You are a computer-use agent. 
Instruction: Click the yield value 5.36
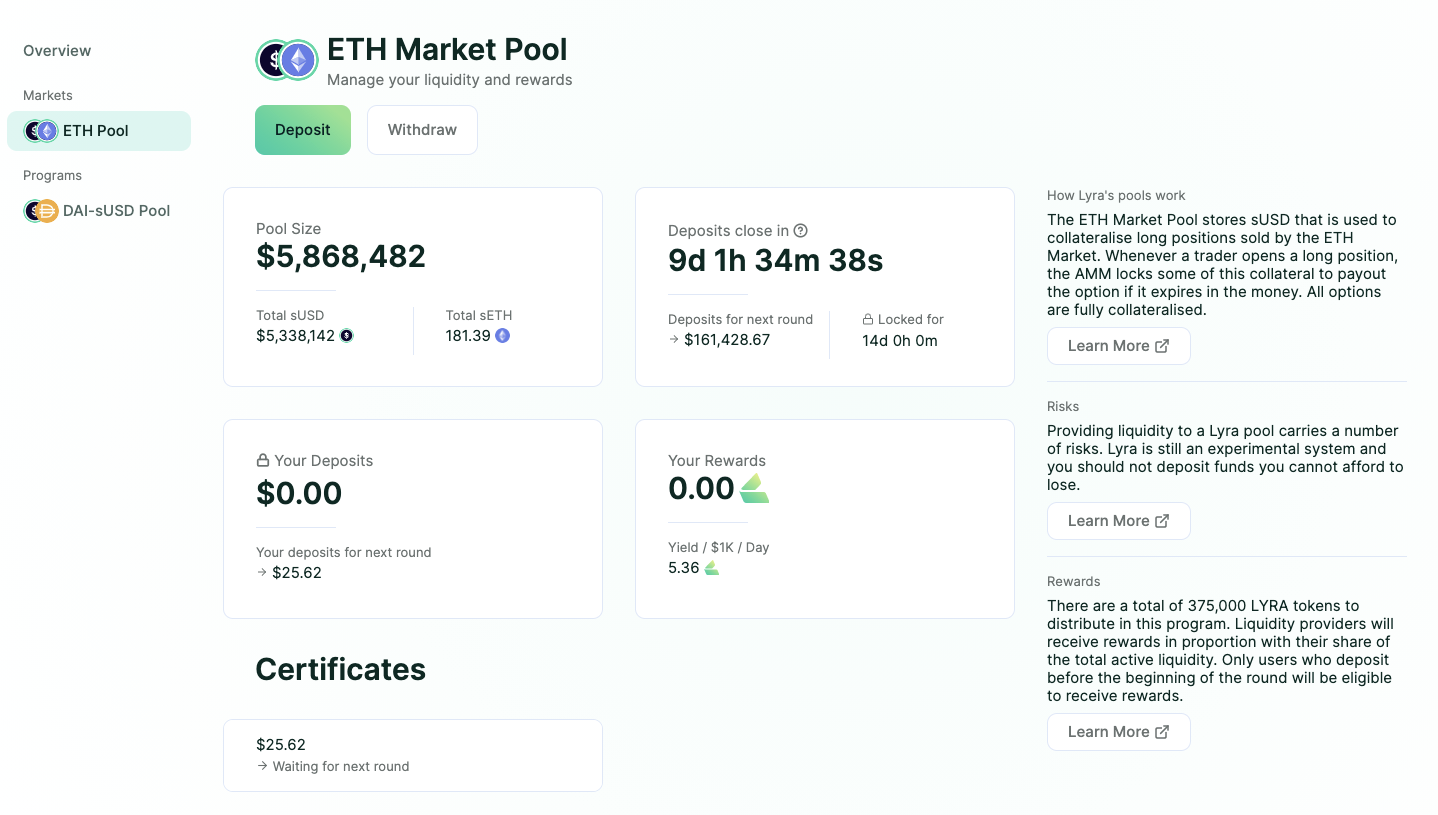tap(684, 568)
